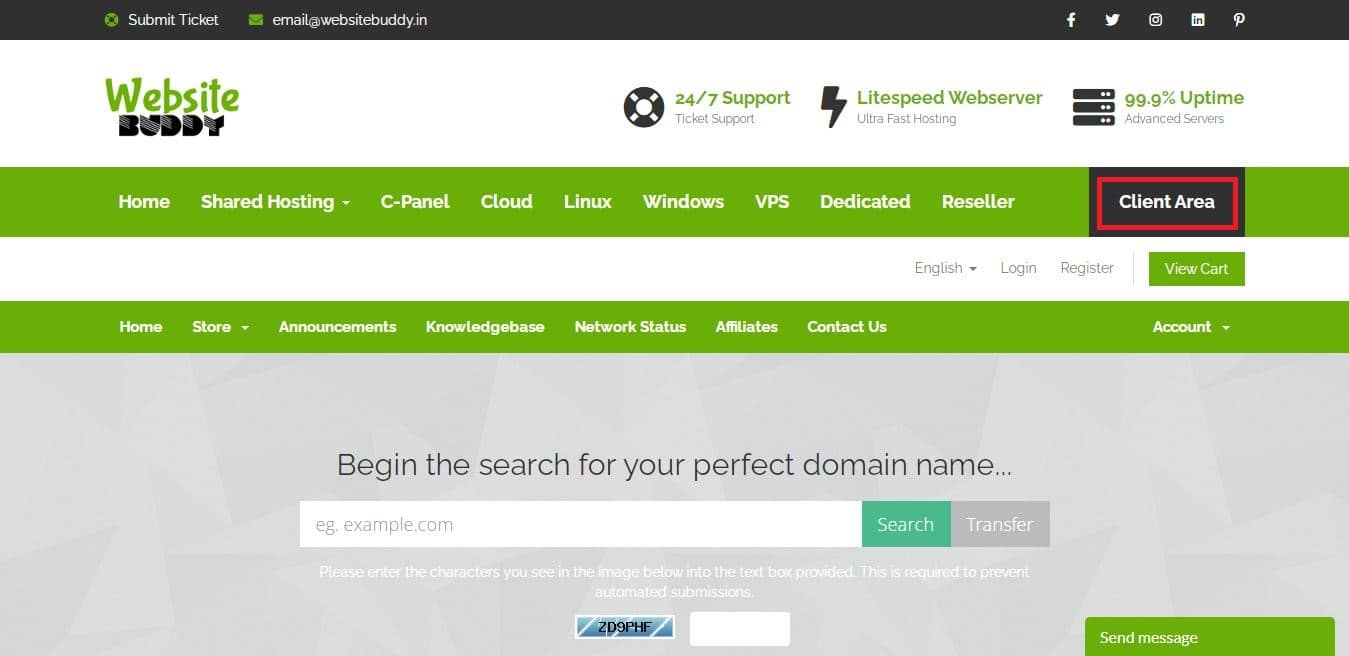Open the Instagram social icon
The image size is (1349, 656).
tap(1155, 20)
